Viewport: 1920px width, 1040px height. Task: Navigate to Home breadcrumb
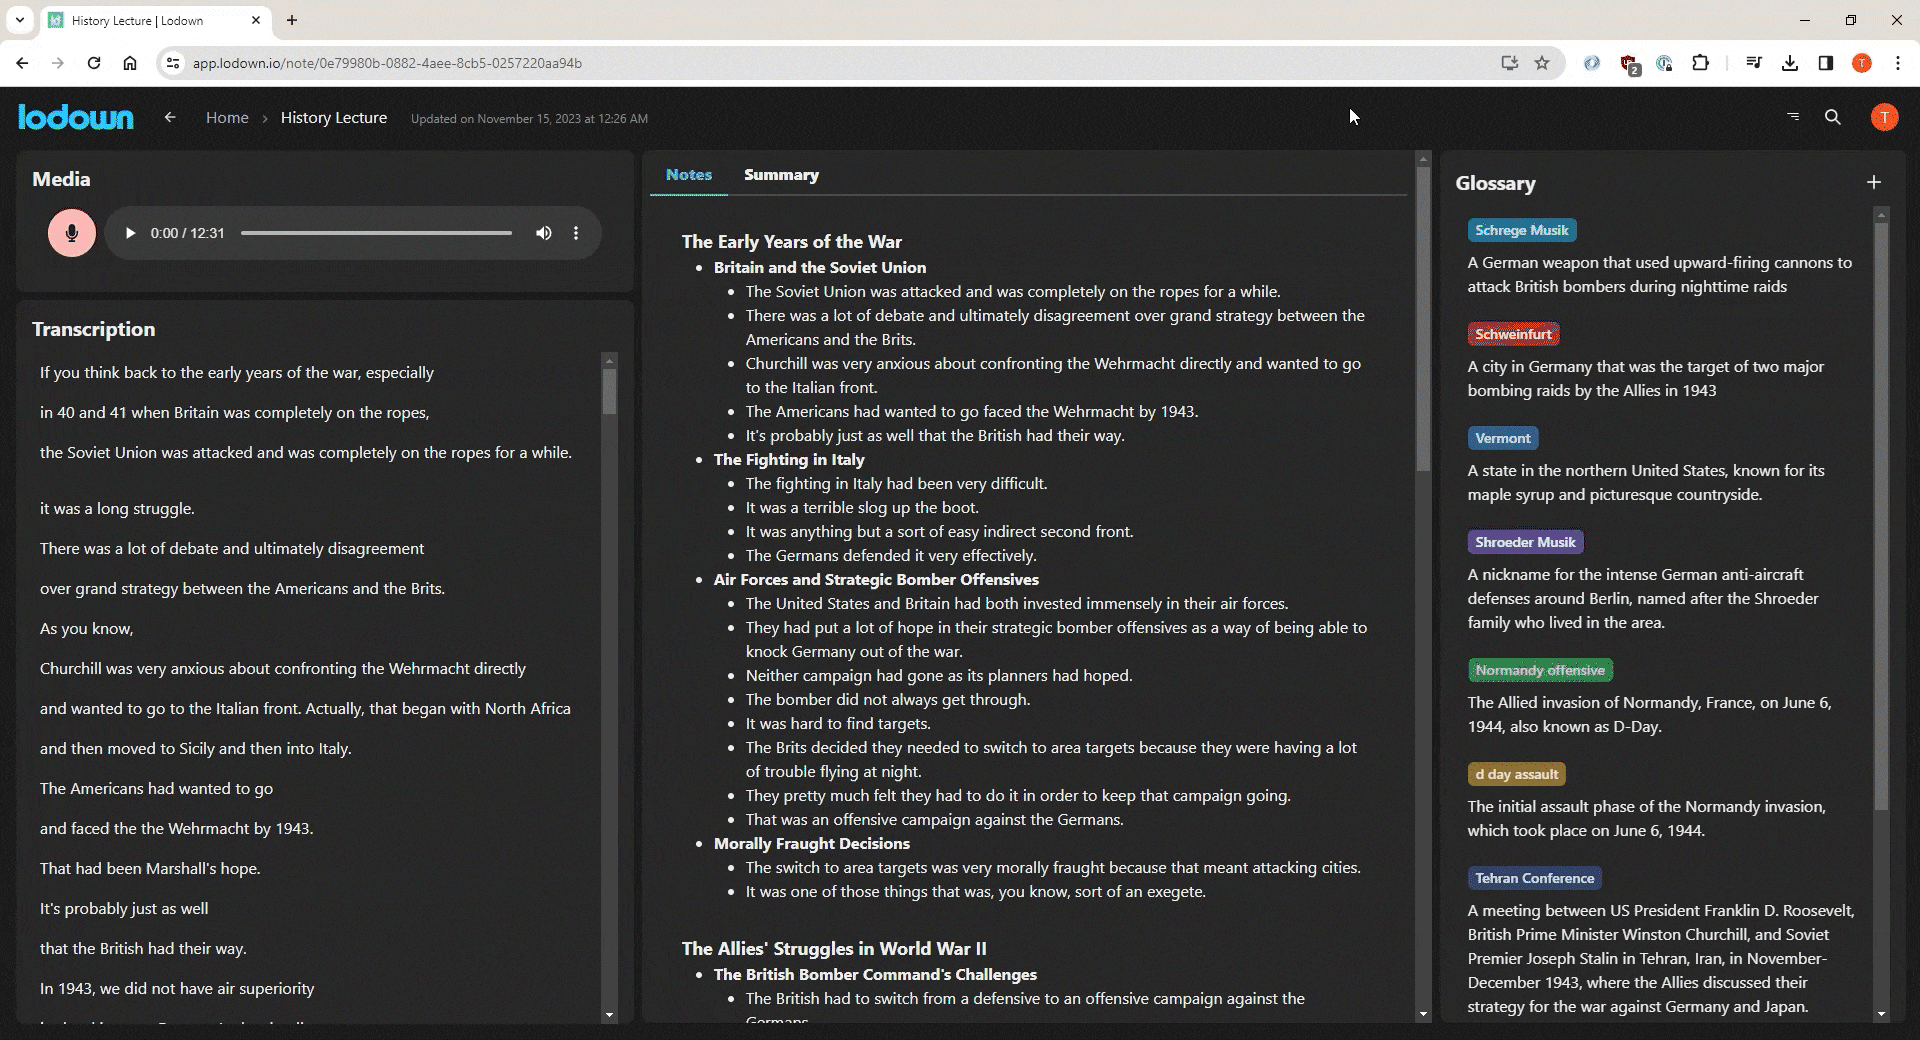point(227,118)
